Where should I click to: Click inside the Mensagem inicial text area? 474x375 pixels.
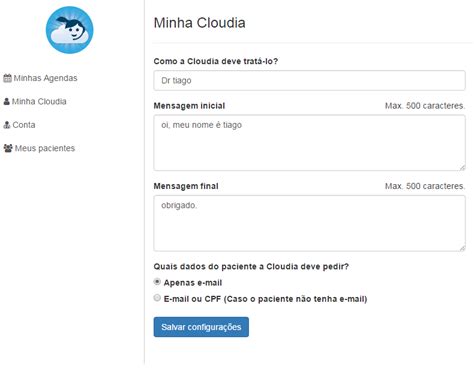[309, 143]
